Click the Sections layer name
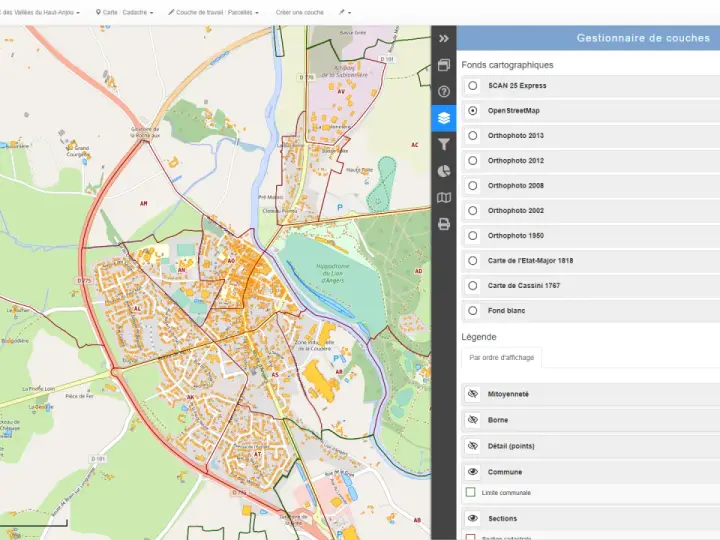The height and width of the screenshot is (540, 720). click(502, 518)
